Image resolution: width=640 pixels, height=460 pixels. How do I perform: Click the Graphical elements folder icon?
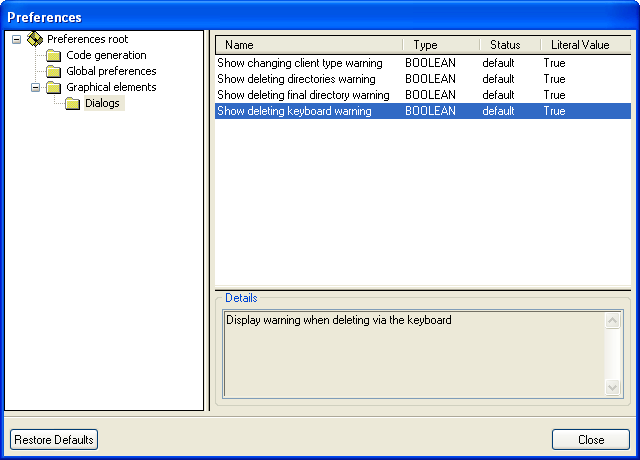tap(53, 87)
